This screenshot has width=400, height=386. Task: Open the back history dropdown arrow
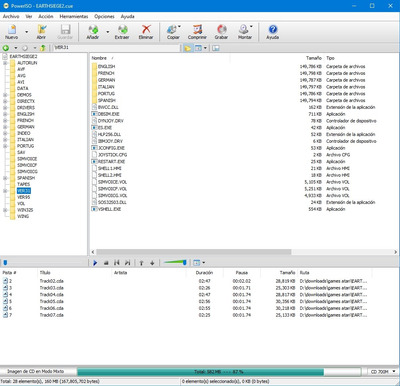15,48
